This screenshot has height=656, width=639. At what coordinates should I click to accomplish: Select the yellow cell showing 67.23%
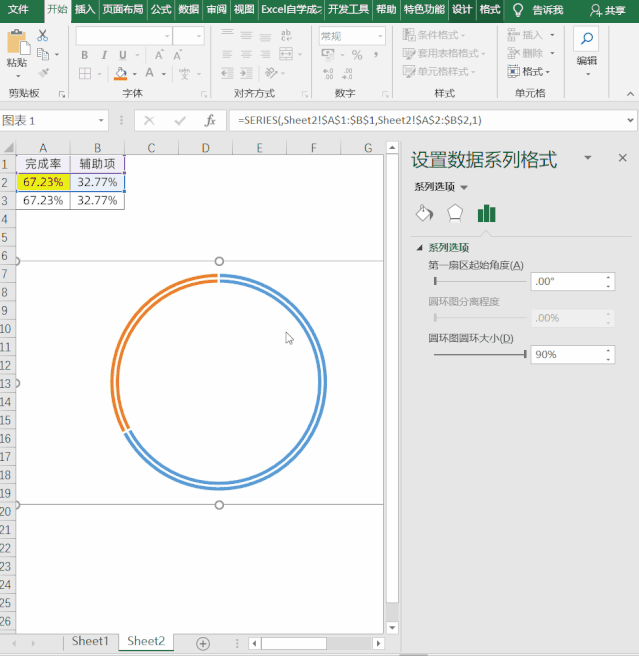(x=43, y=182)
